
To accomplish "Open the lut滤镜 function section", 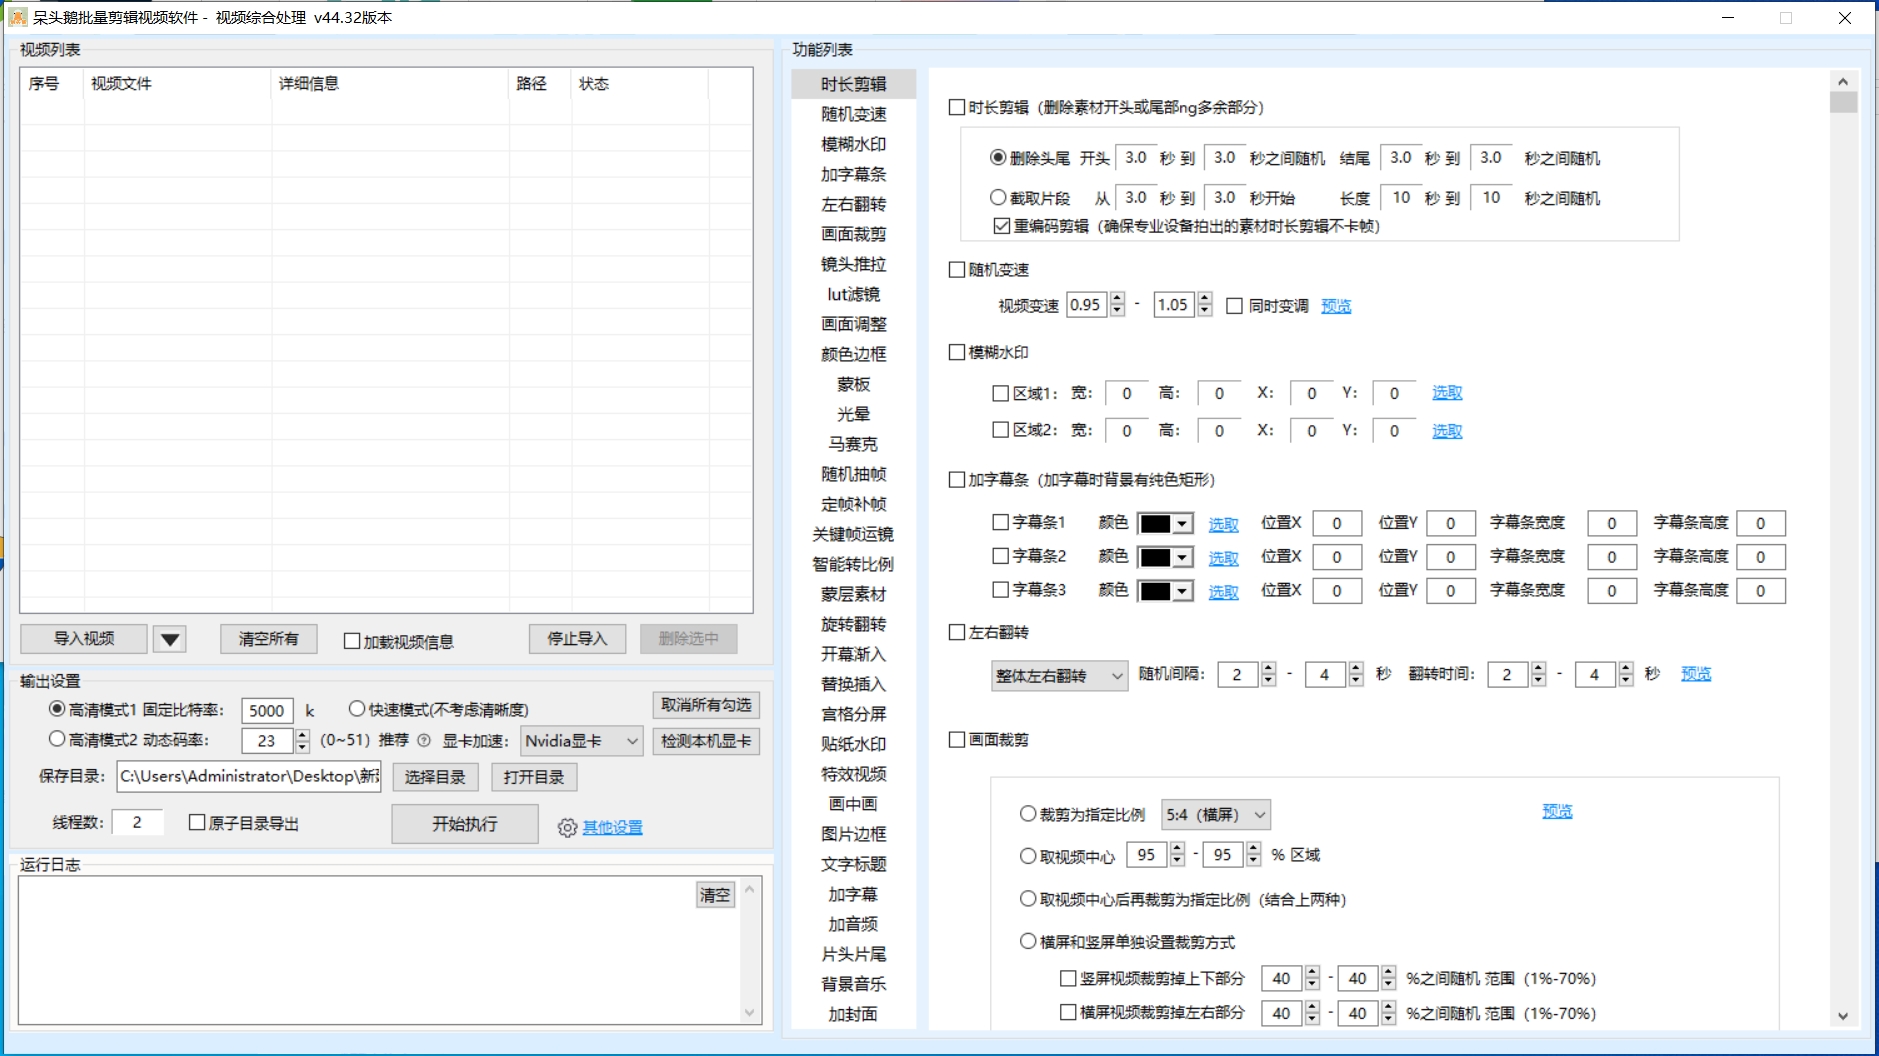I will click(853, 294).
